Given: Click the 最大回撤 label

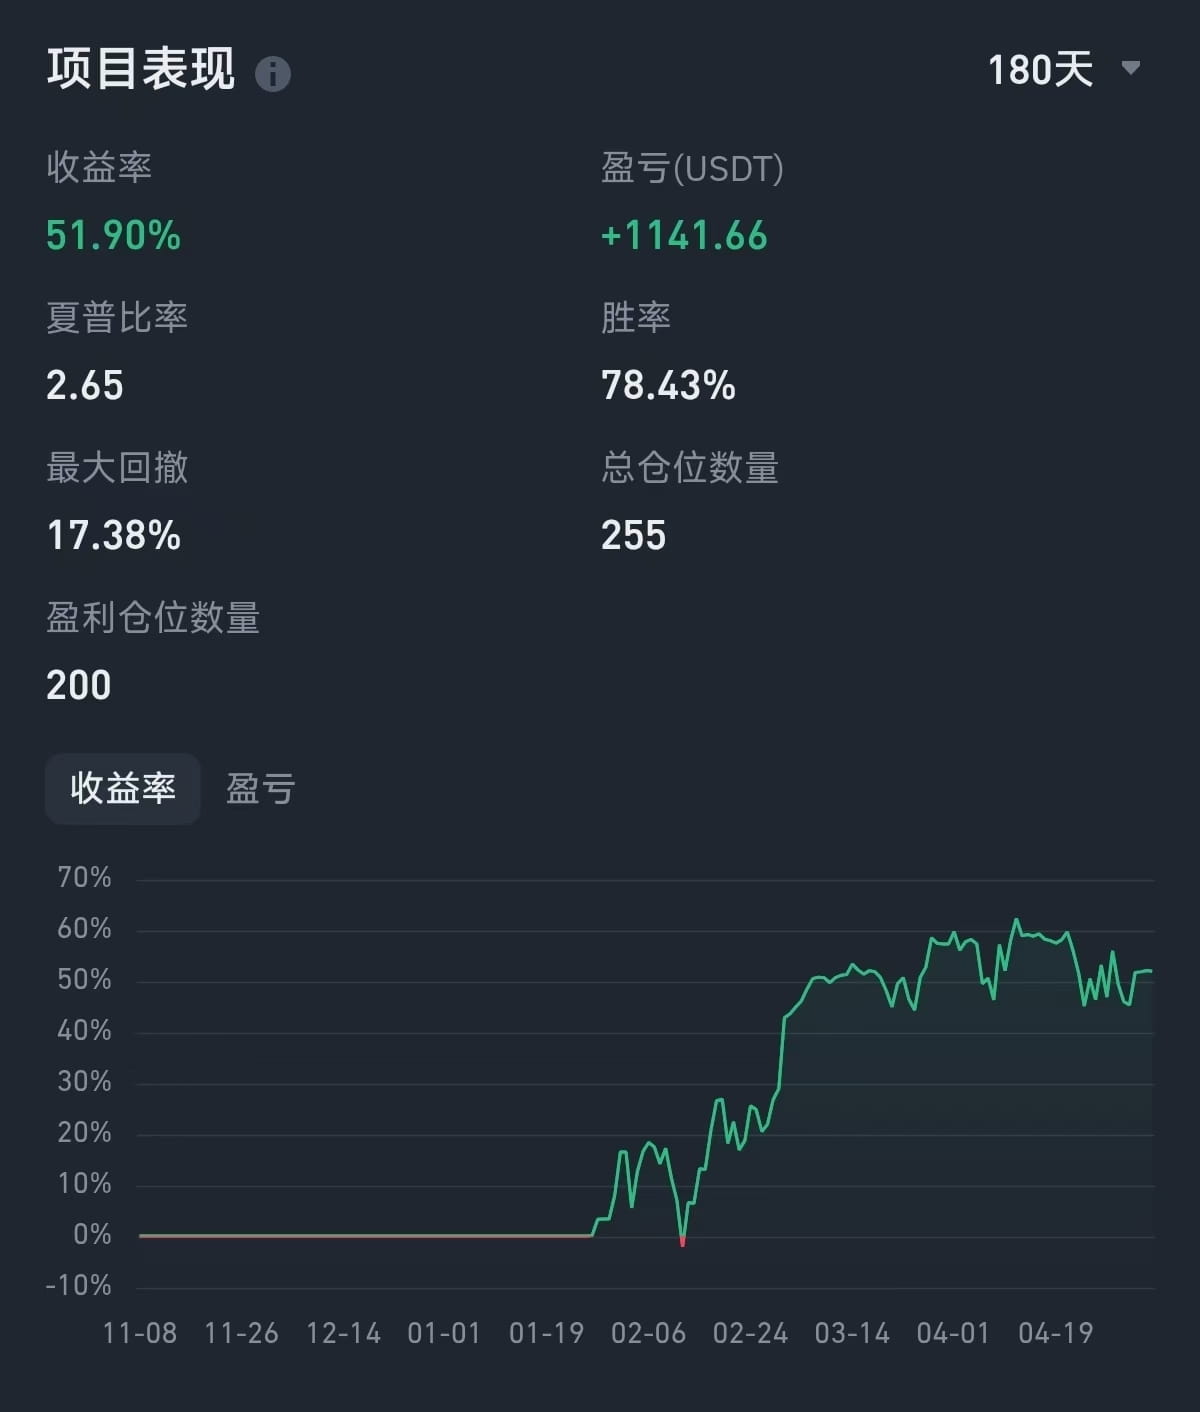Looking at the screenshot, I should pyautogui.click(x=117, y=468).
